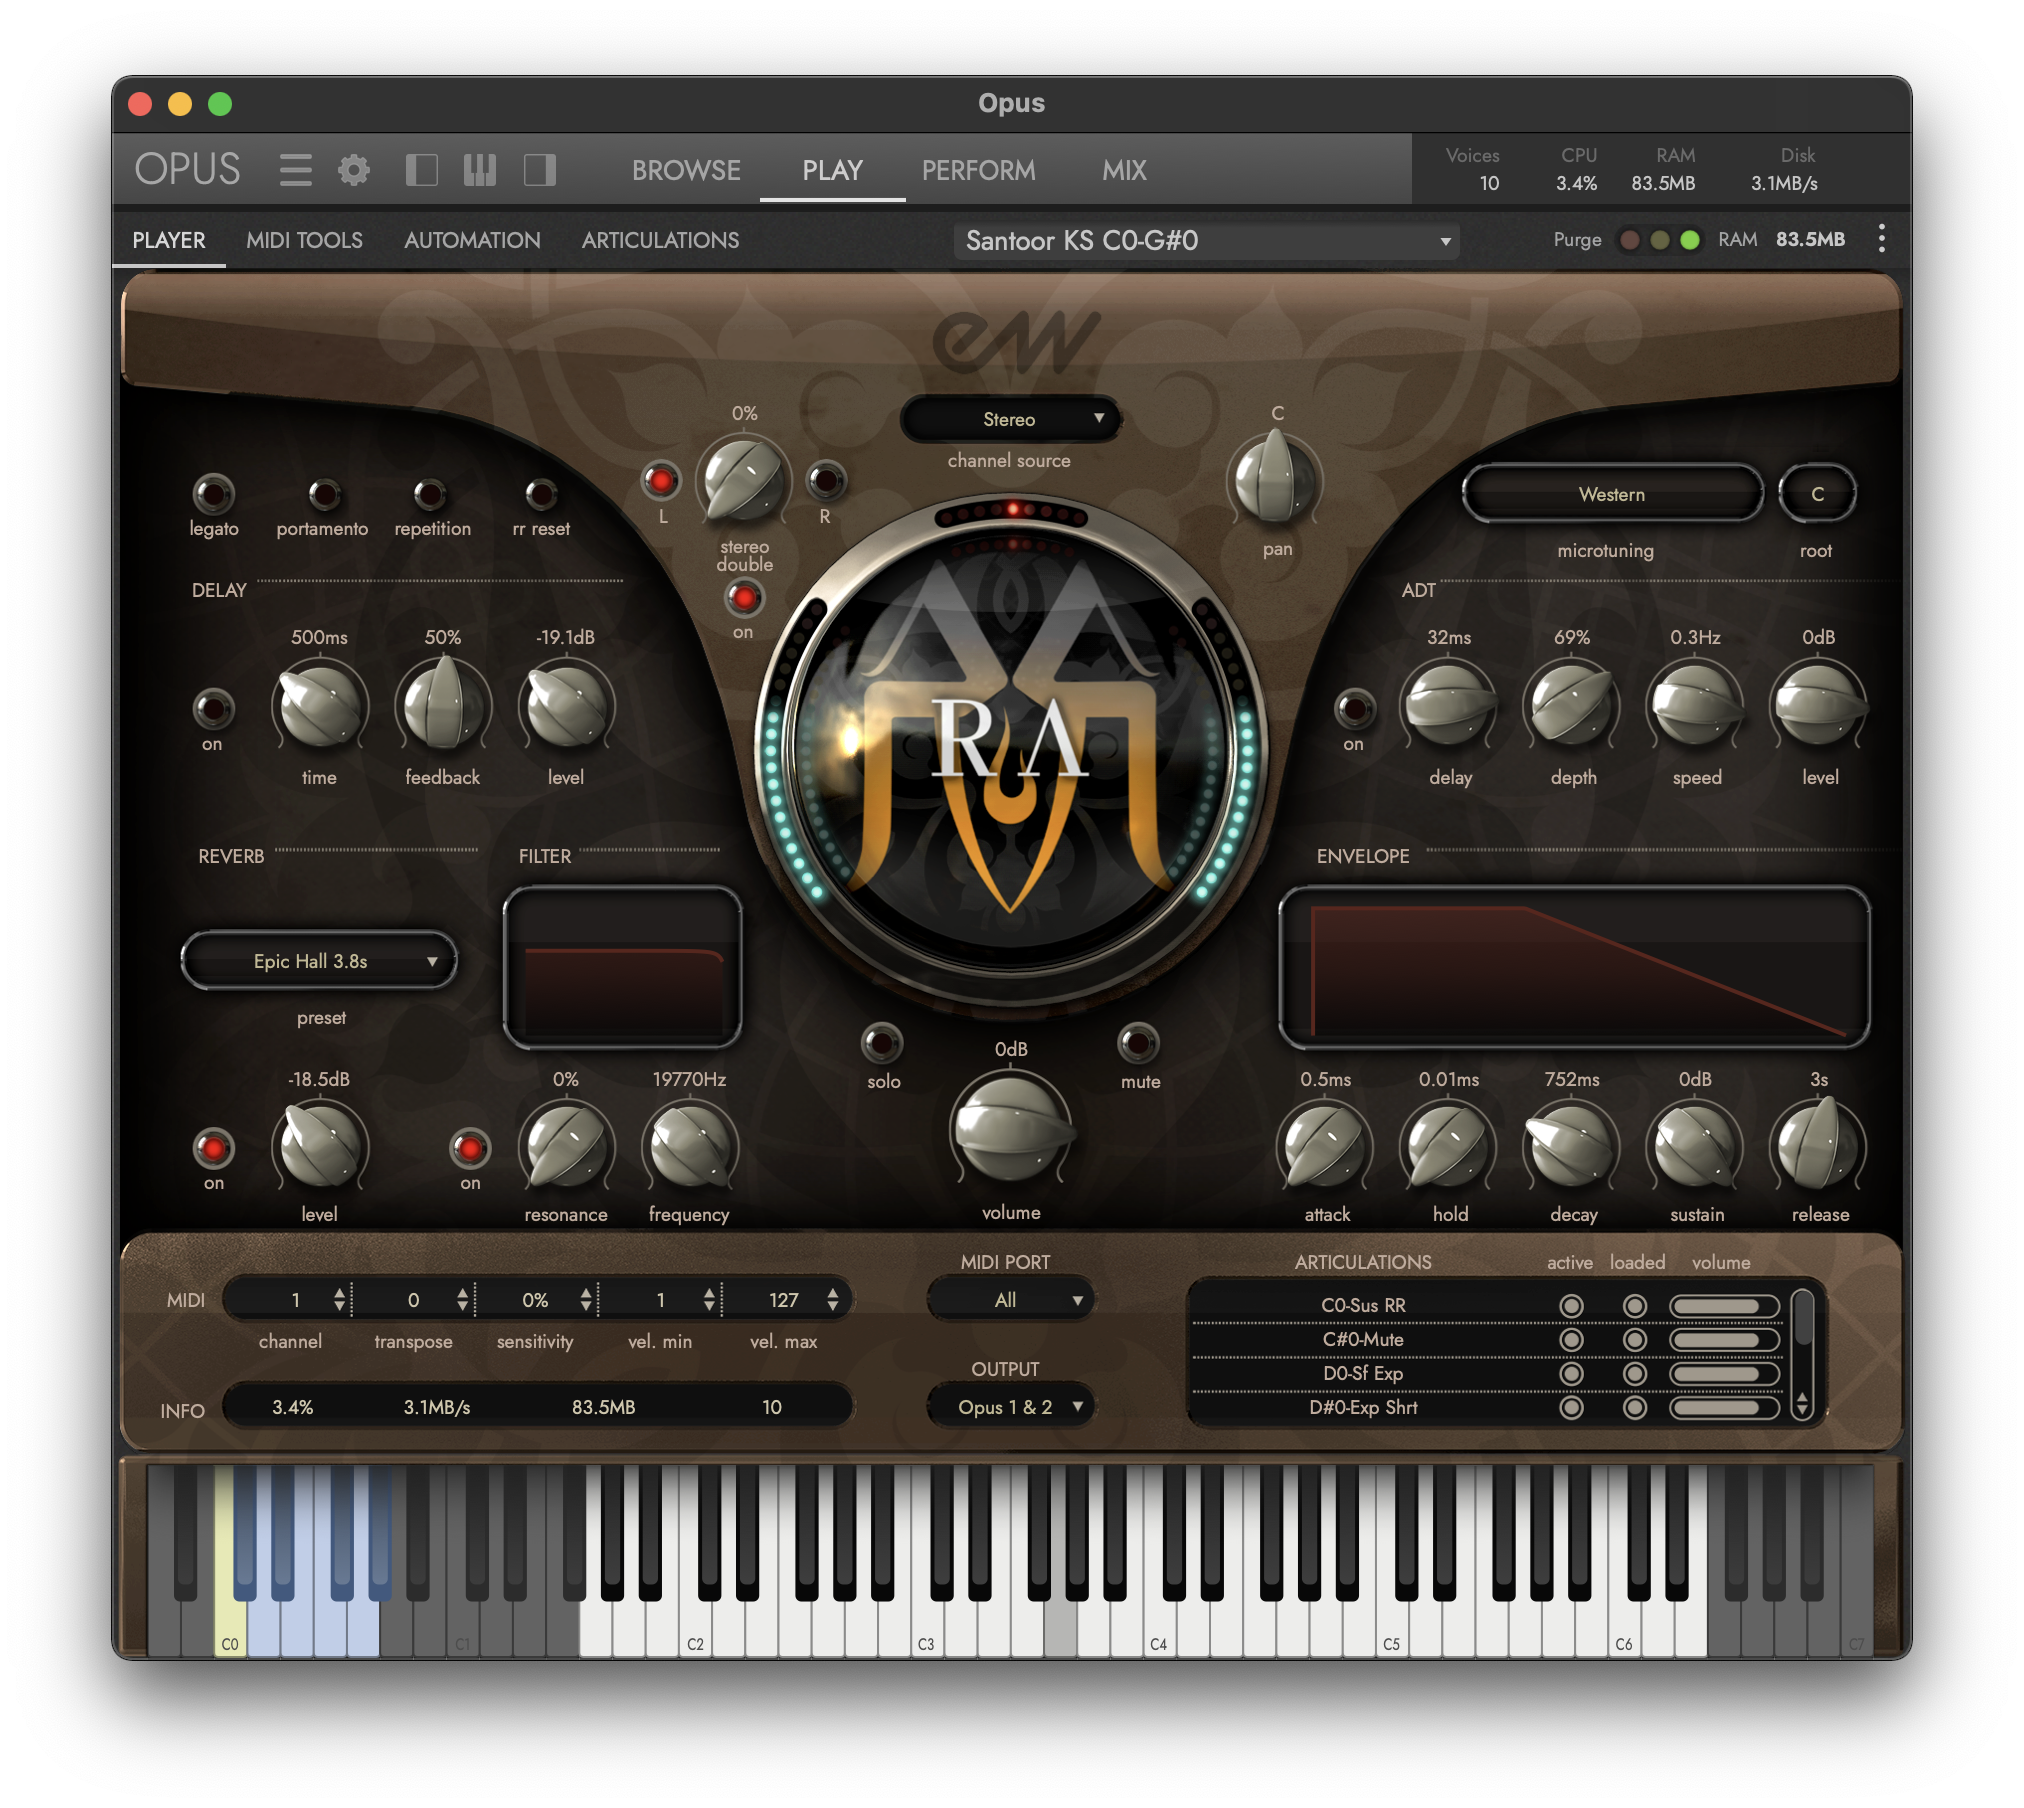Click the green Purge indicator light
The width and height of the screenshot is (2024, 1808).
click(x=1690, y=240)
